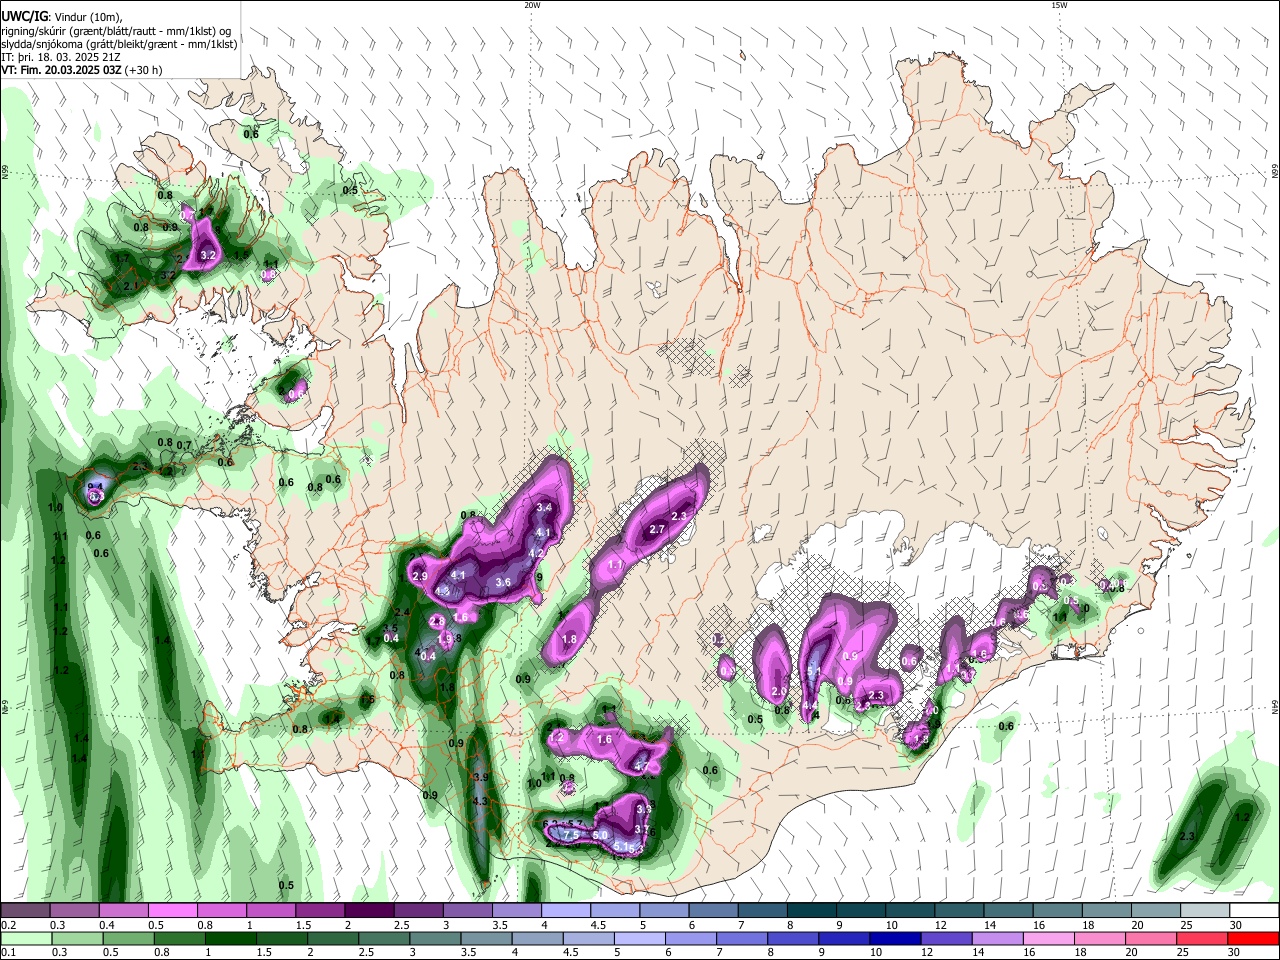This screenshot has width=1280, height=960.
Task: Click the "slydda/snjókoma" description line in the header
Action: click(119, 44)
